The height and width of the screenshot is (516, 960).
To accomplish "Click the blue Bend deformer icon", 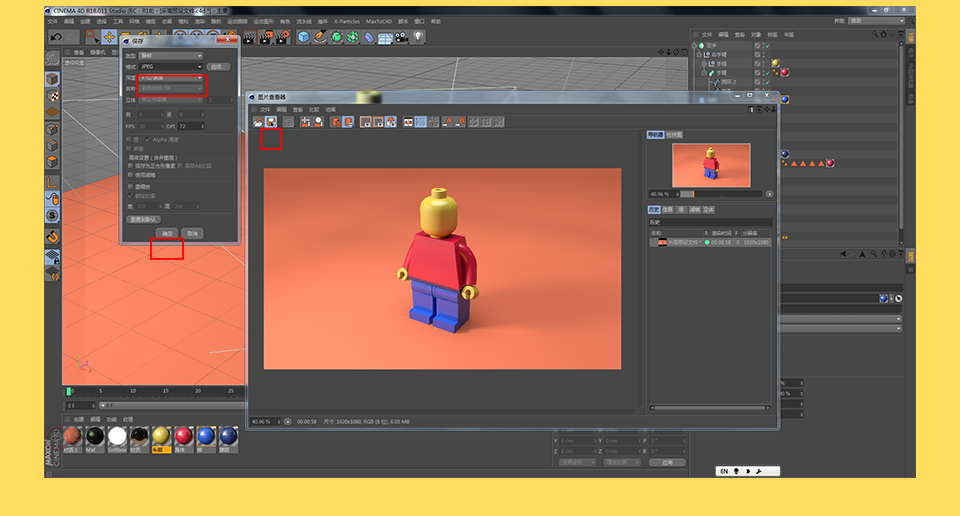I will (369, 37).
